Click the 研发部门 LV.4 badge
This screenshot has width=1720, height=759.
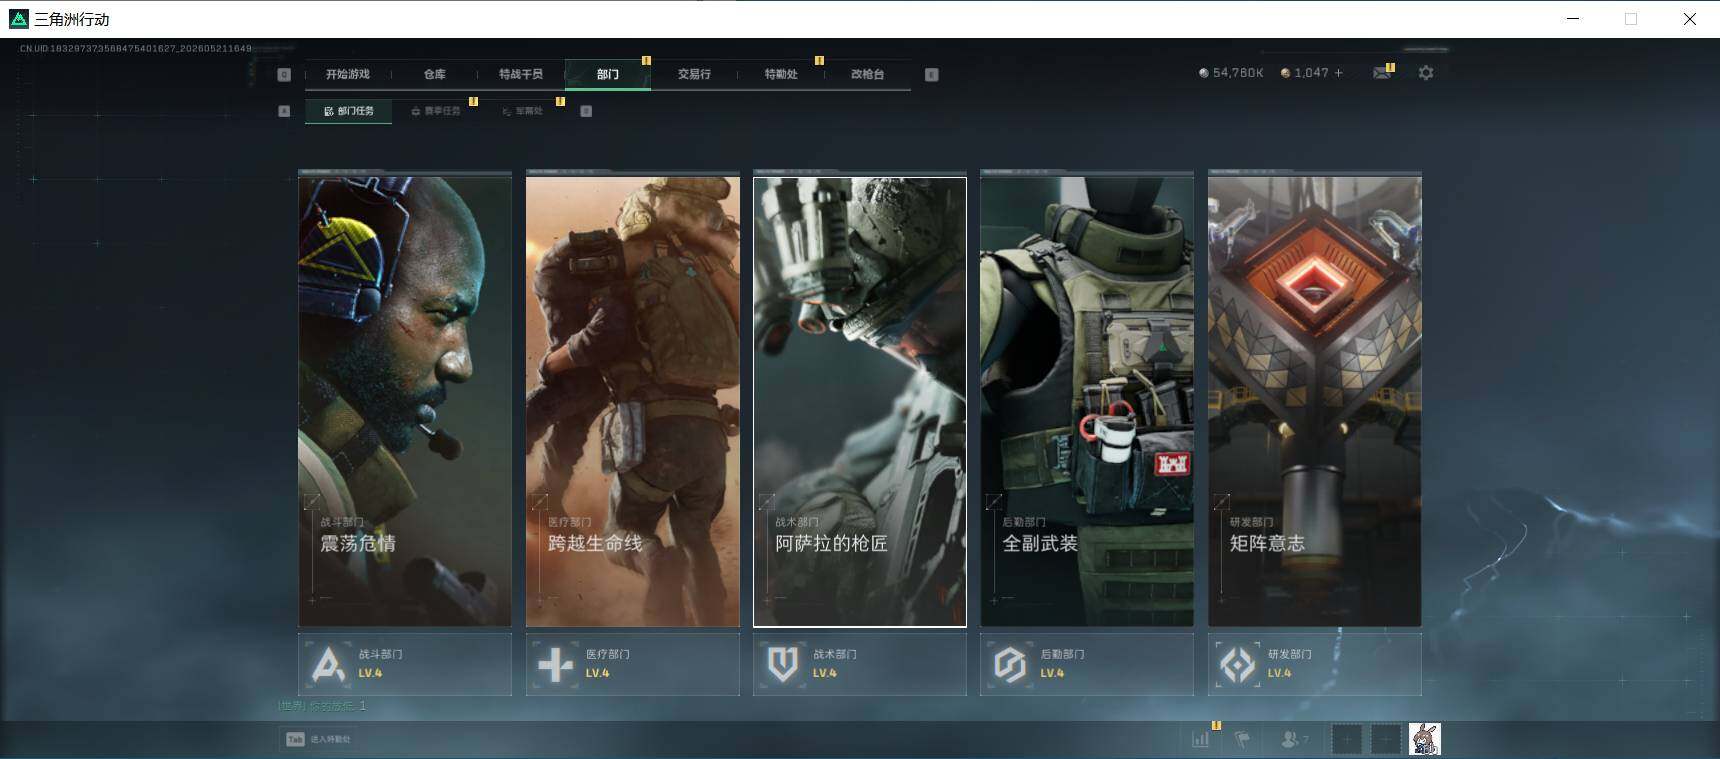pos(1314,664)
